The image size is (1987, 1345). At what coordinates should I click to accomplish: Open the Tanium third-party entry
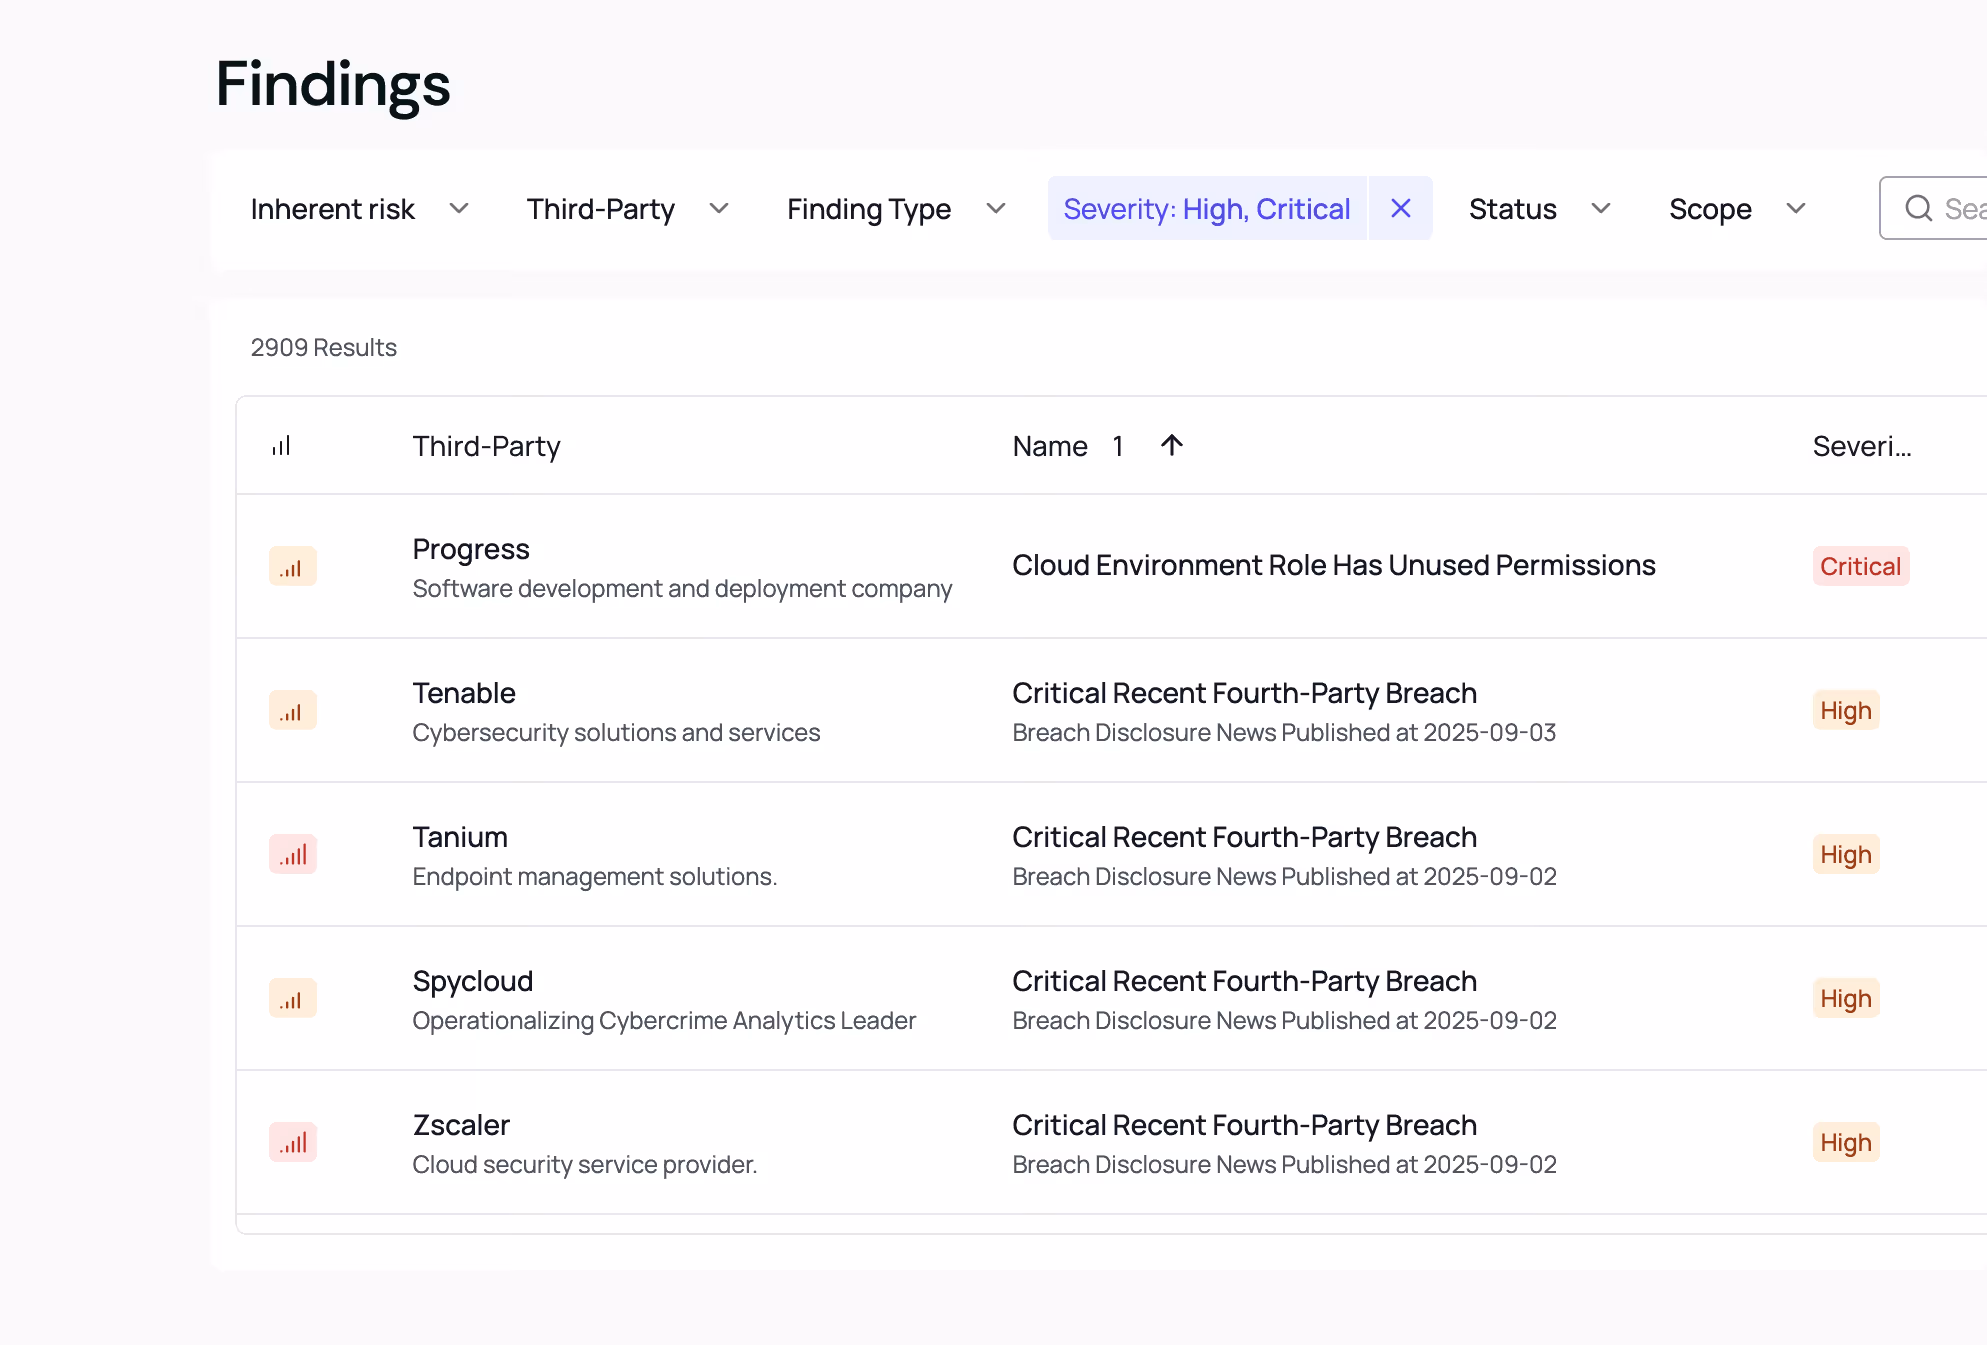(460, 837)
